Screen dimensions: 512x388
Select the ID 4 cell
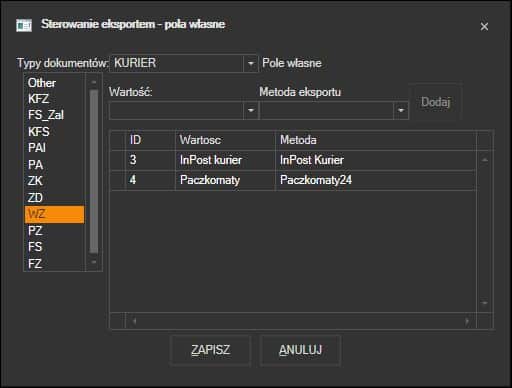point(150,180)
